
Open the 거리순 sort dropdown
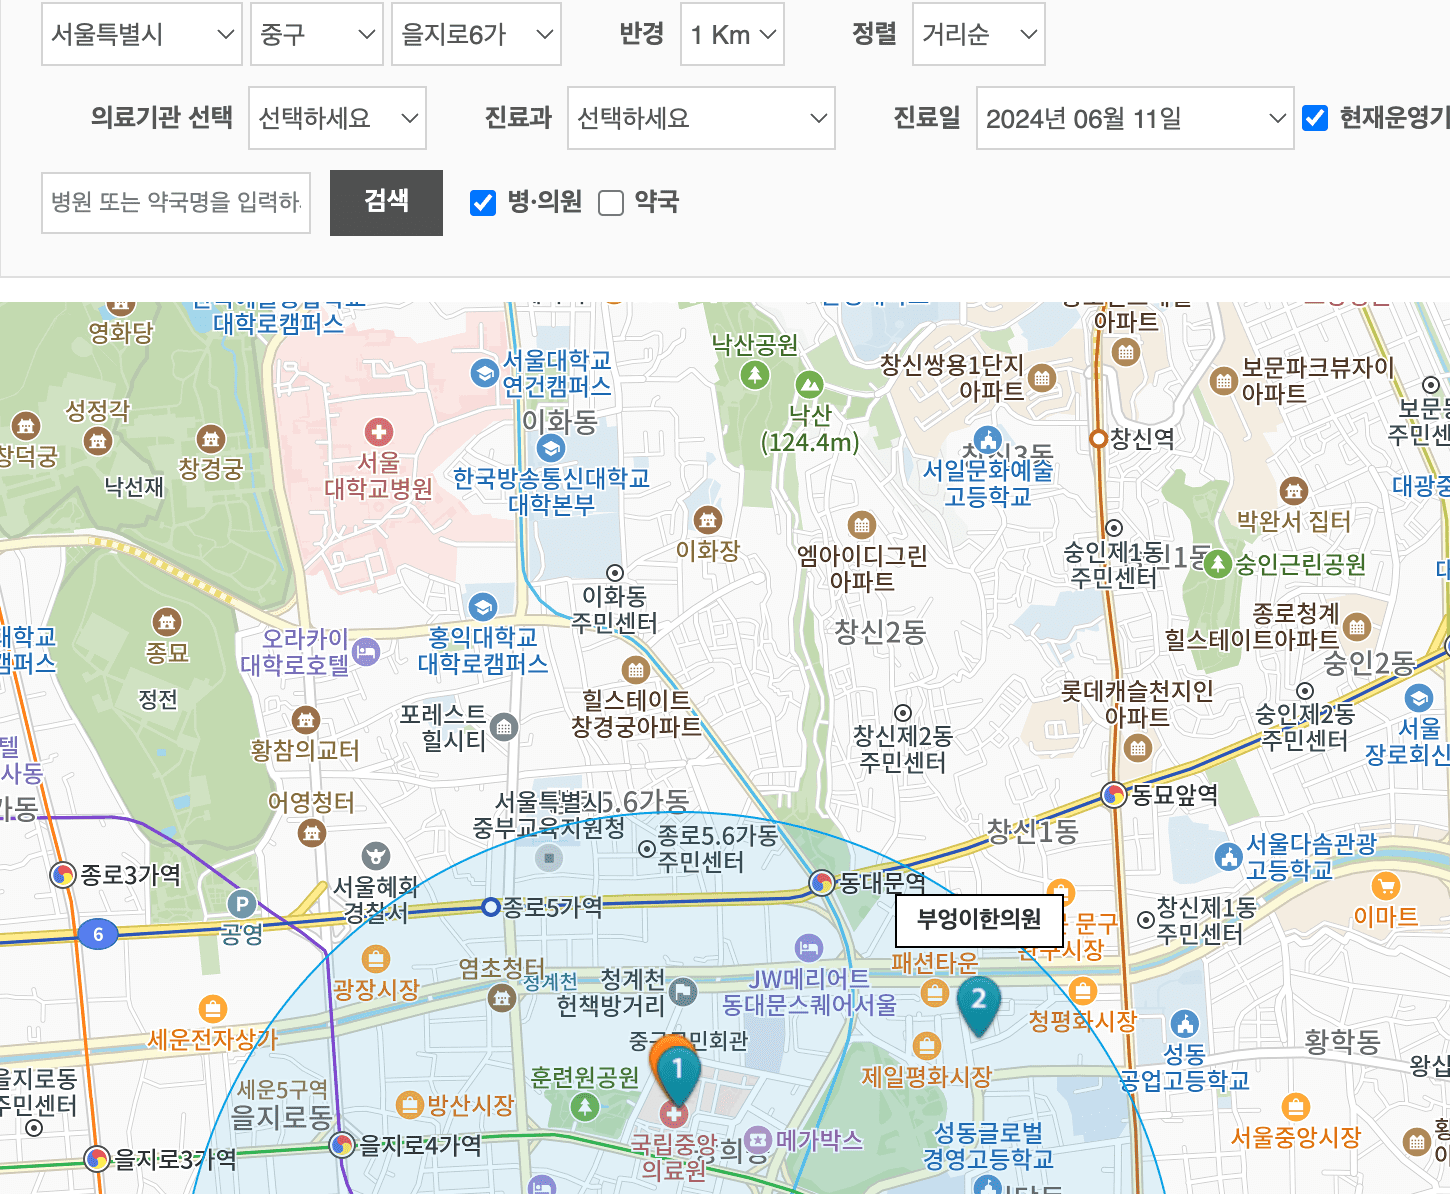(x=979, y=34)
